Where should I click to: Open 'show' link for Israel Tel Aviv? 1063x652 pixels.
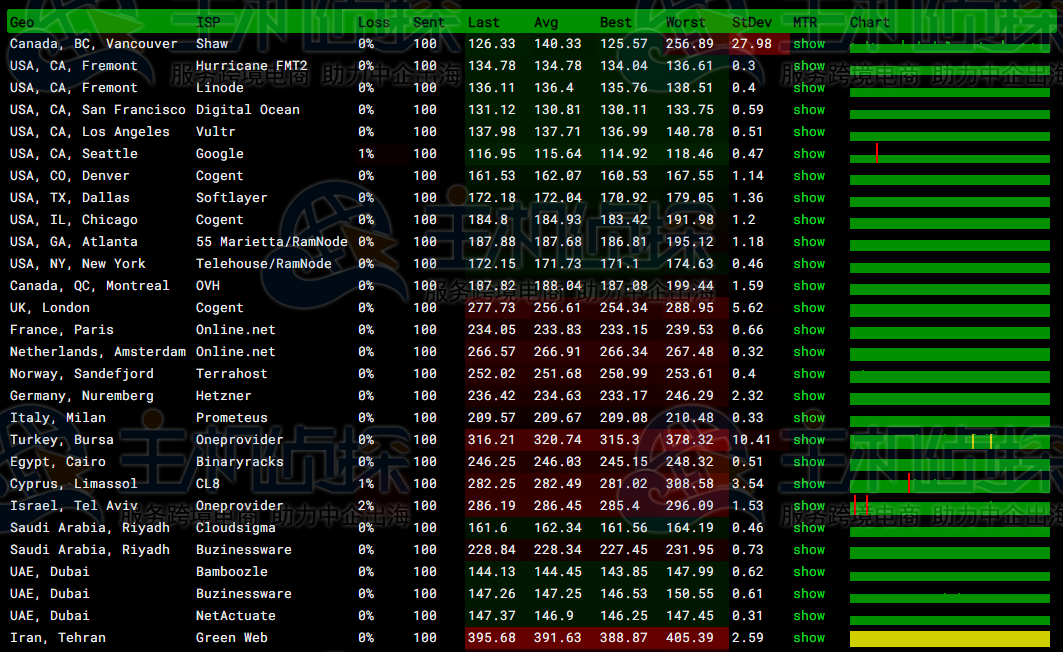[809, 506]
